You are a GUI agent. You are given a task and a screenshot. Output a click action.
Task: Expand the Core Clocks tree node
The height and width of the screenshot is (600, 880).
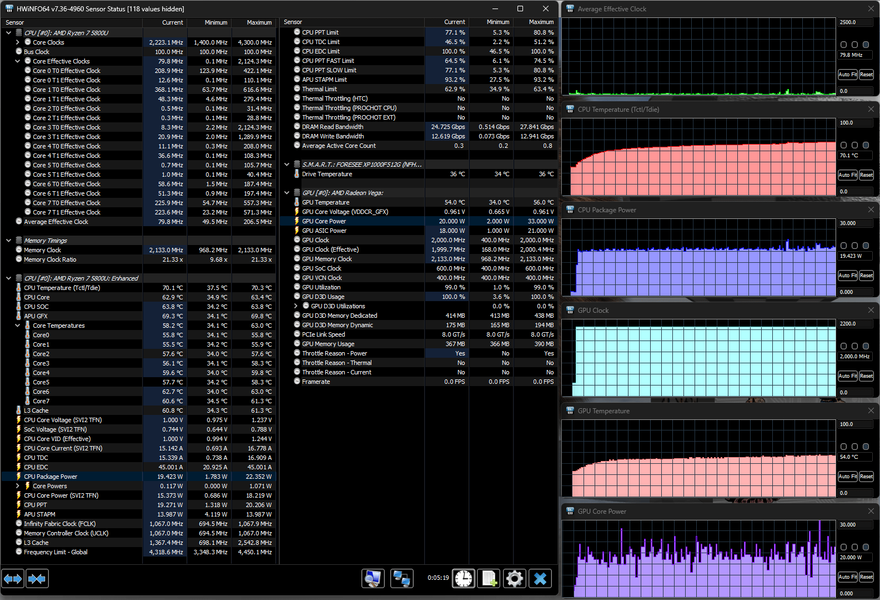19,43
